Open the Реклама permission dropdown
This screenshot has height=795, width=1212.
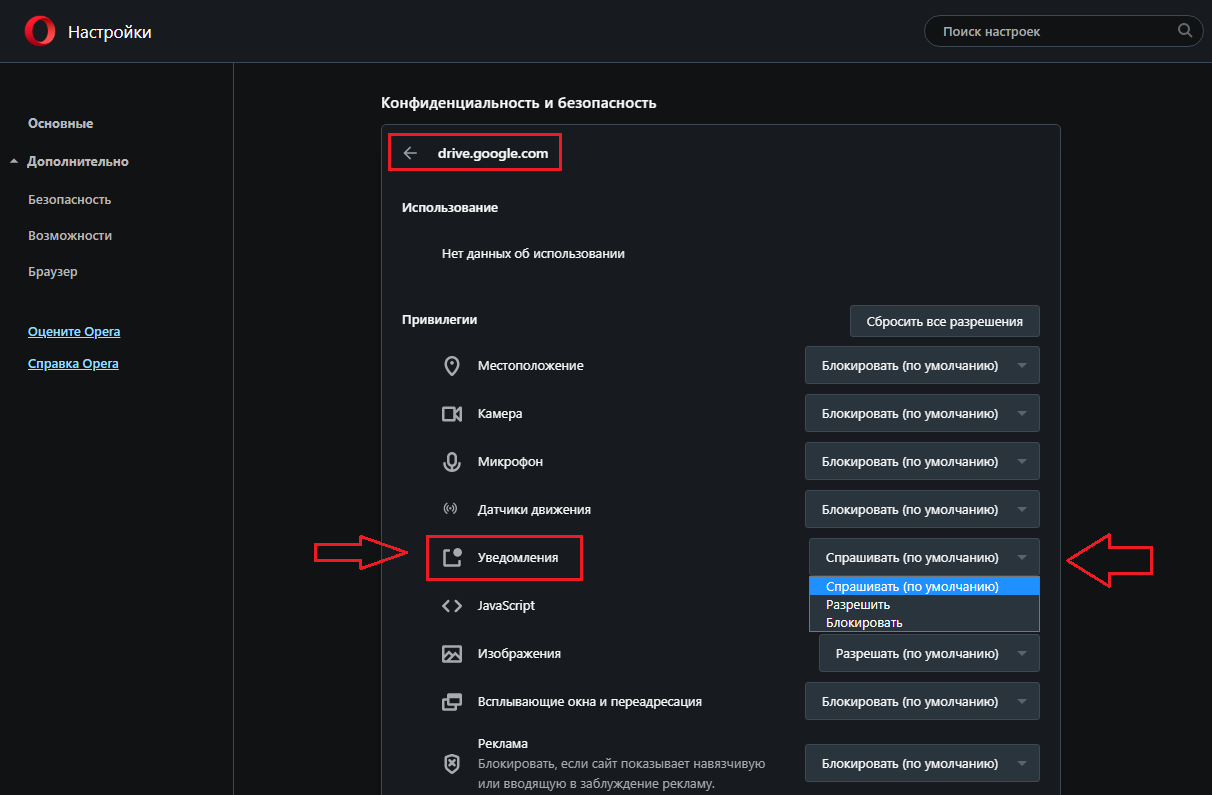click(x=922, y=763)
